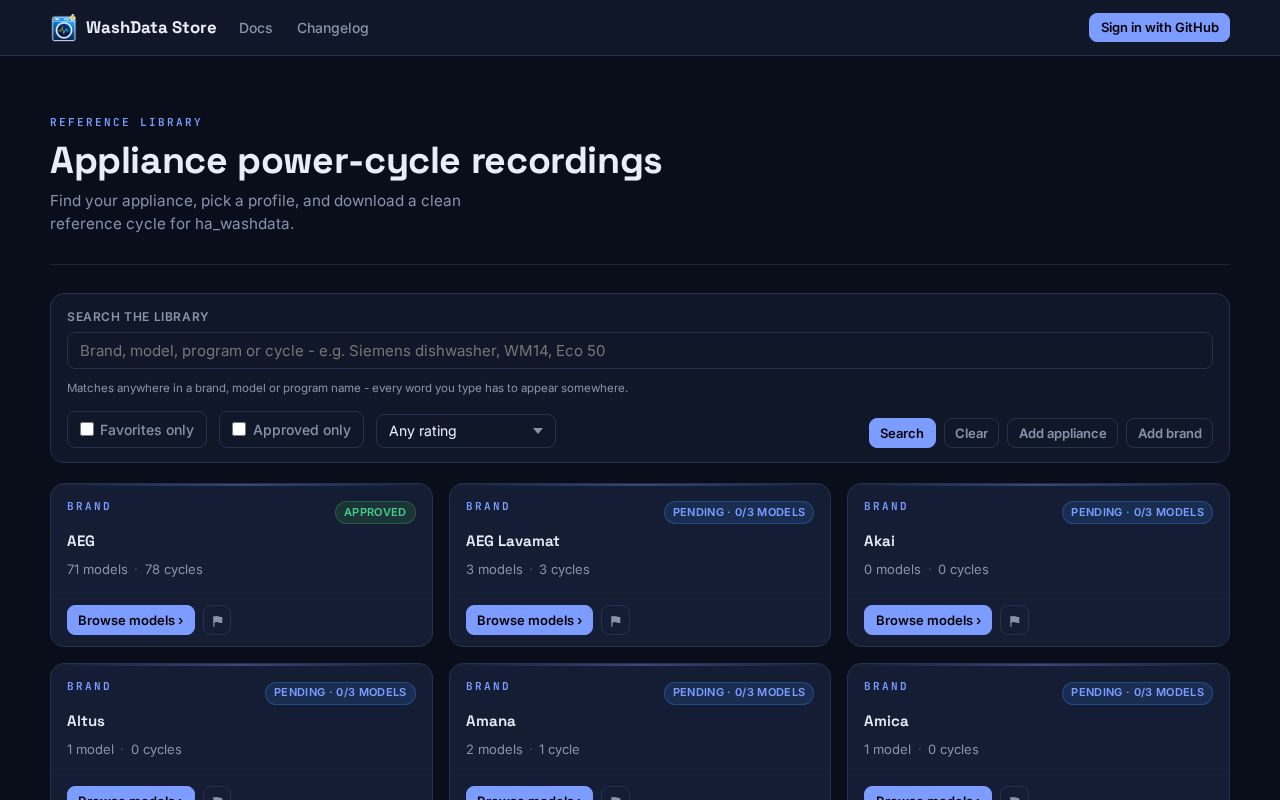The image size is (1280, 800).
Task: Click the AEG Lavamat pending badge
Action: (739, 512)
